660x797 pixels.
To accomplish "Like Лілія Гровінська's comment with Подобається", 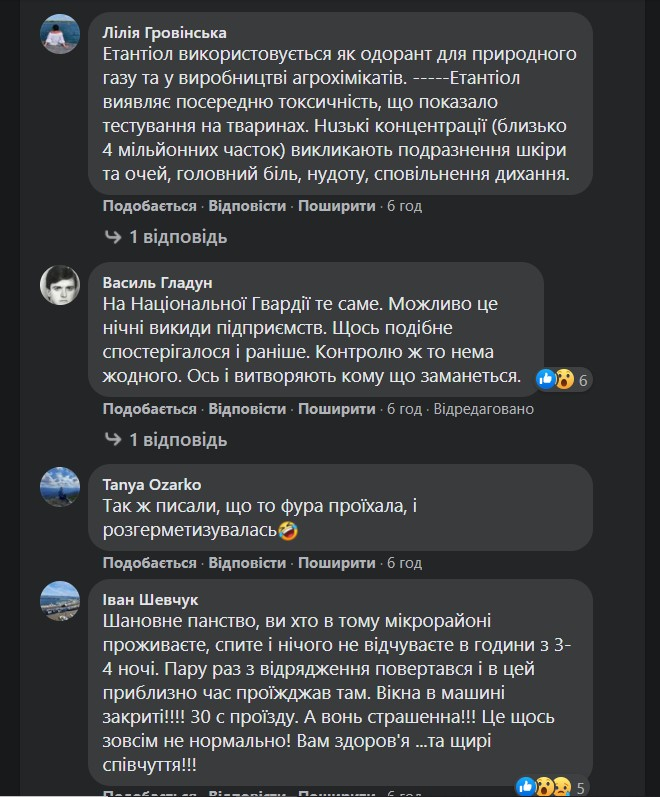I will pos(149,206).
